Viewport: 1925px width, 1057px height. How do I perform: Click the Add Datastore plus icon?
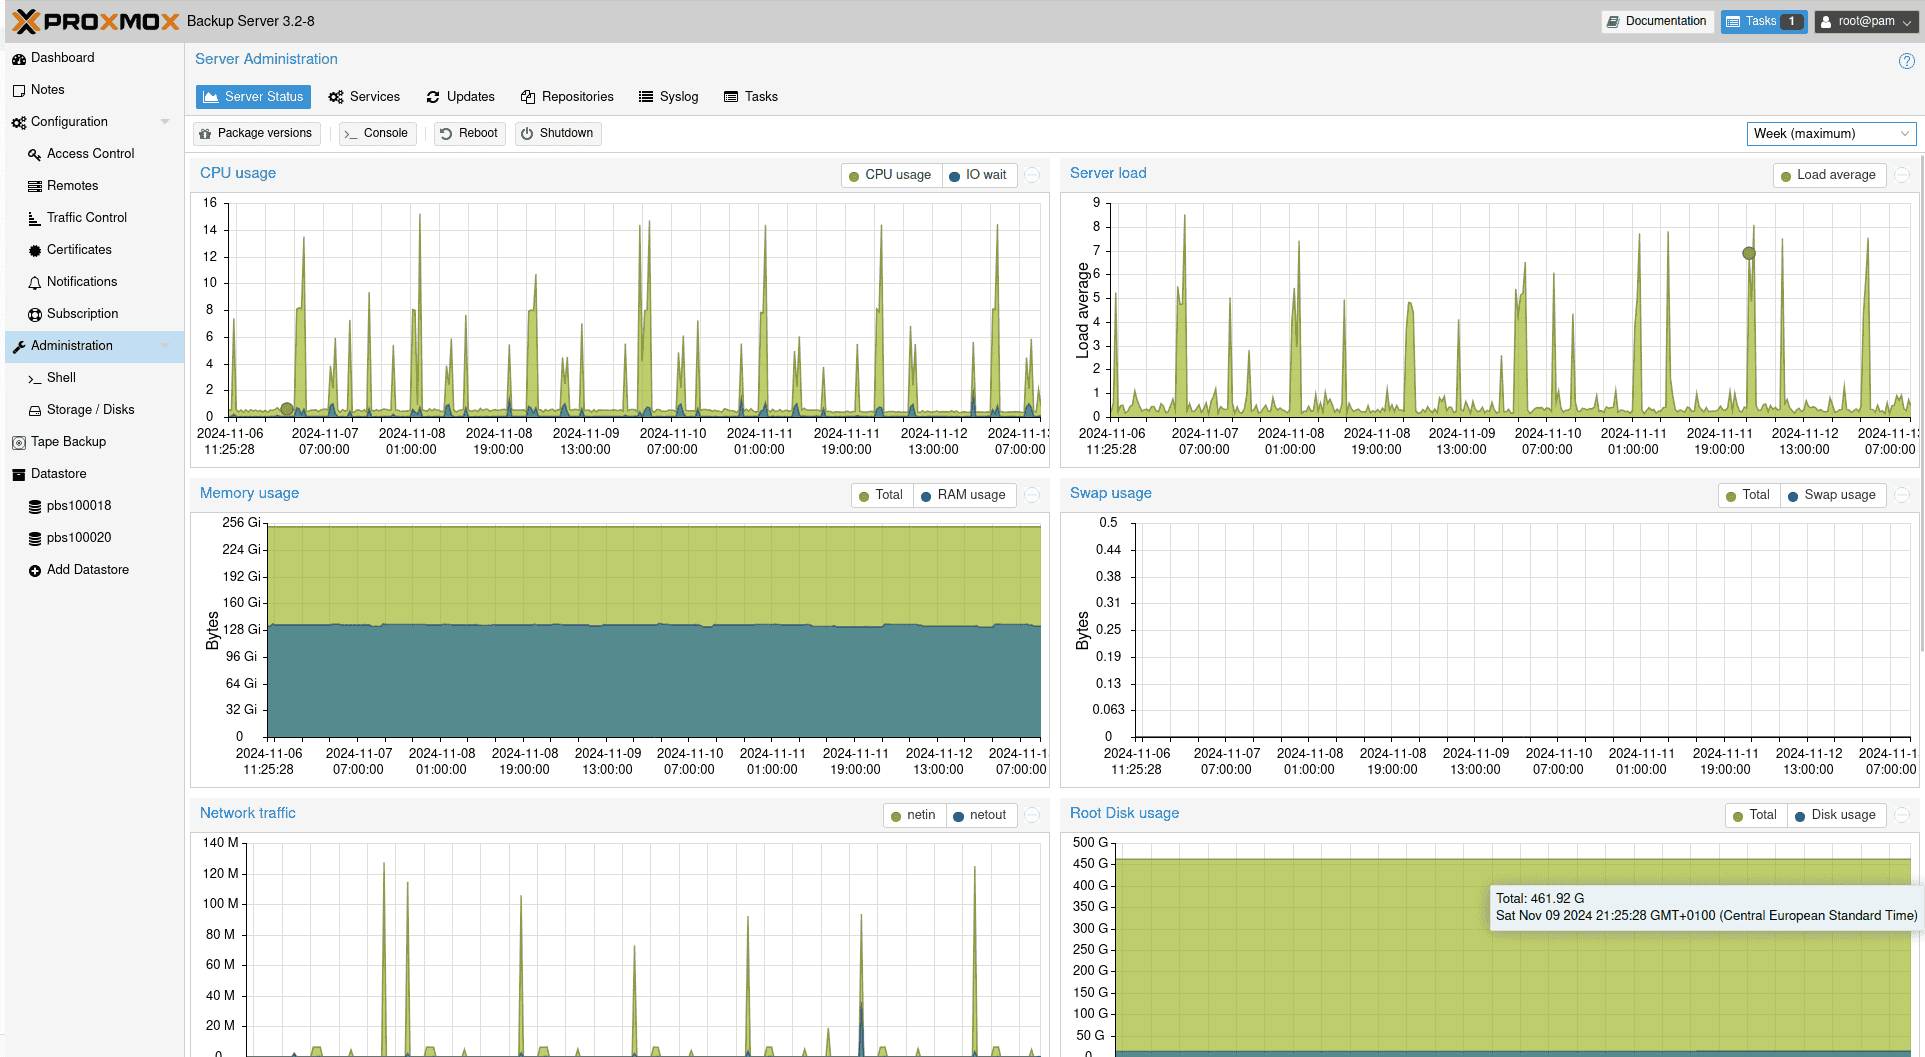[x=35, y=571]
